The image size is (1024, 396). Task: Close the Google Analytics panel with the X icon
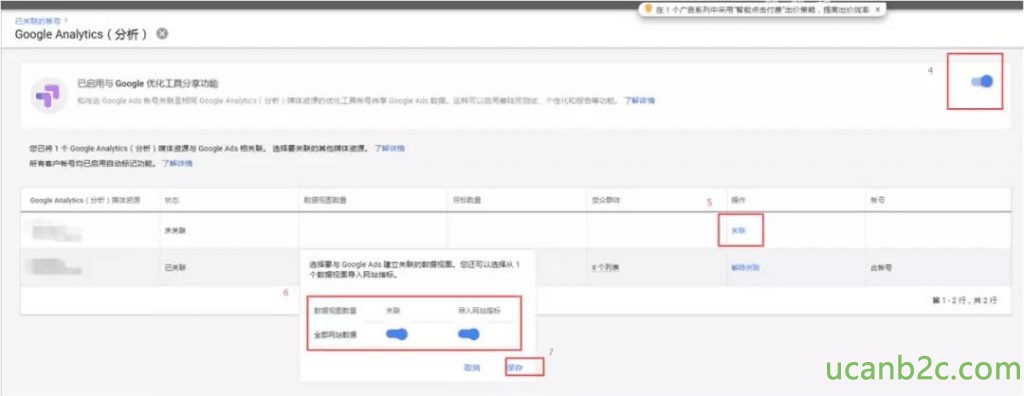(x=163, y=33)
